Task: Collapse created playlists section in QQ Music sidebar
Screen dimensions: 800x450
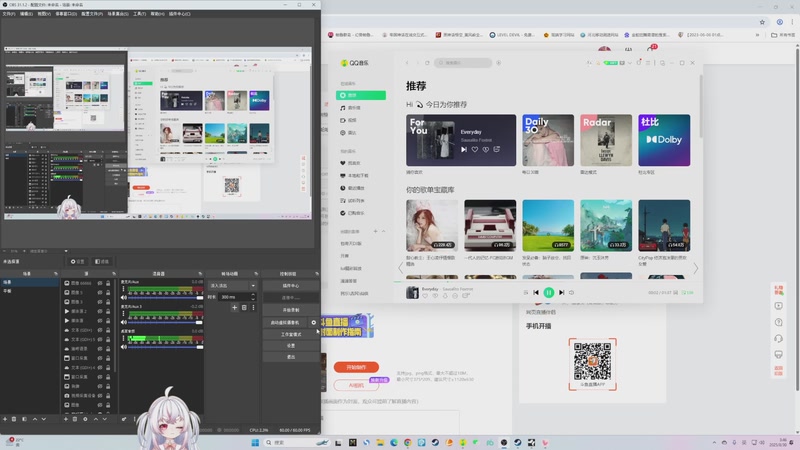Action: point(384,231)
